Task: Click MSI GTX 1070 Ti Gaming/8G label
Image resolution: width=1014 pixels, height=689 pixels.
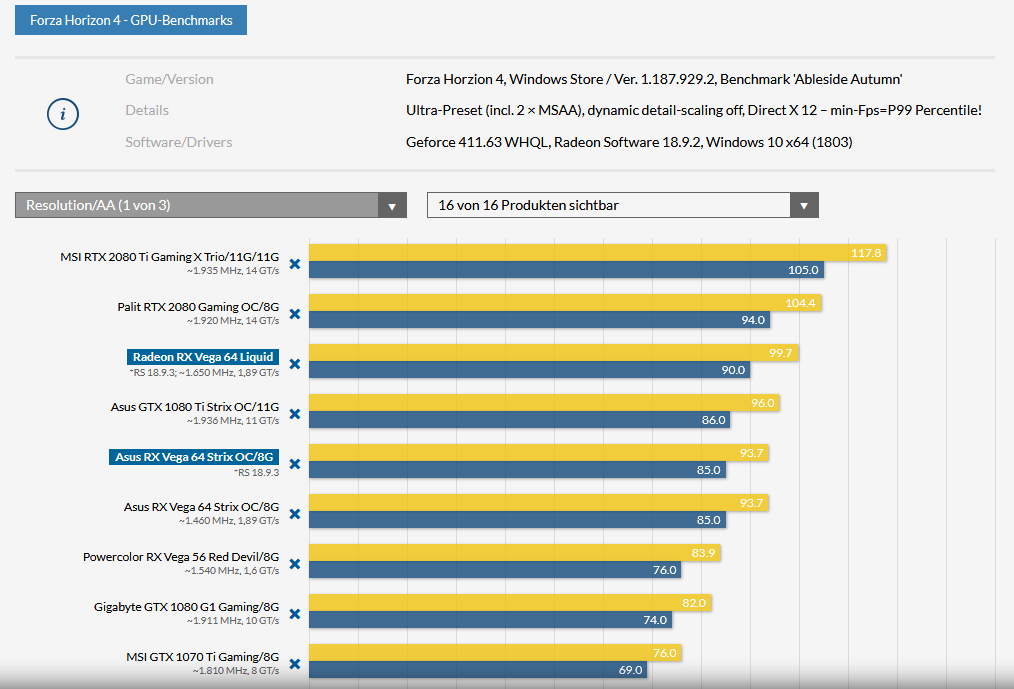Action: (202, 657)
